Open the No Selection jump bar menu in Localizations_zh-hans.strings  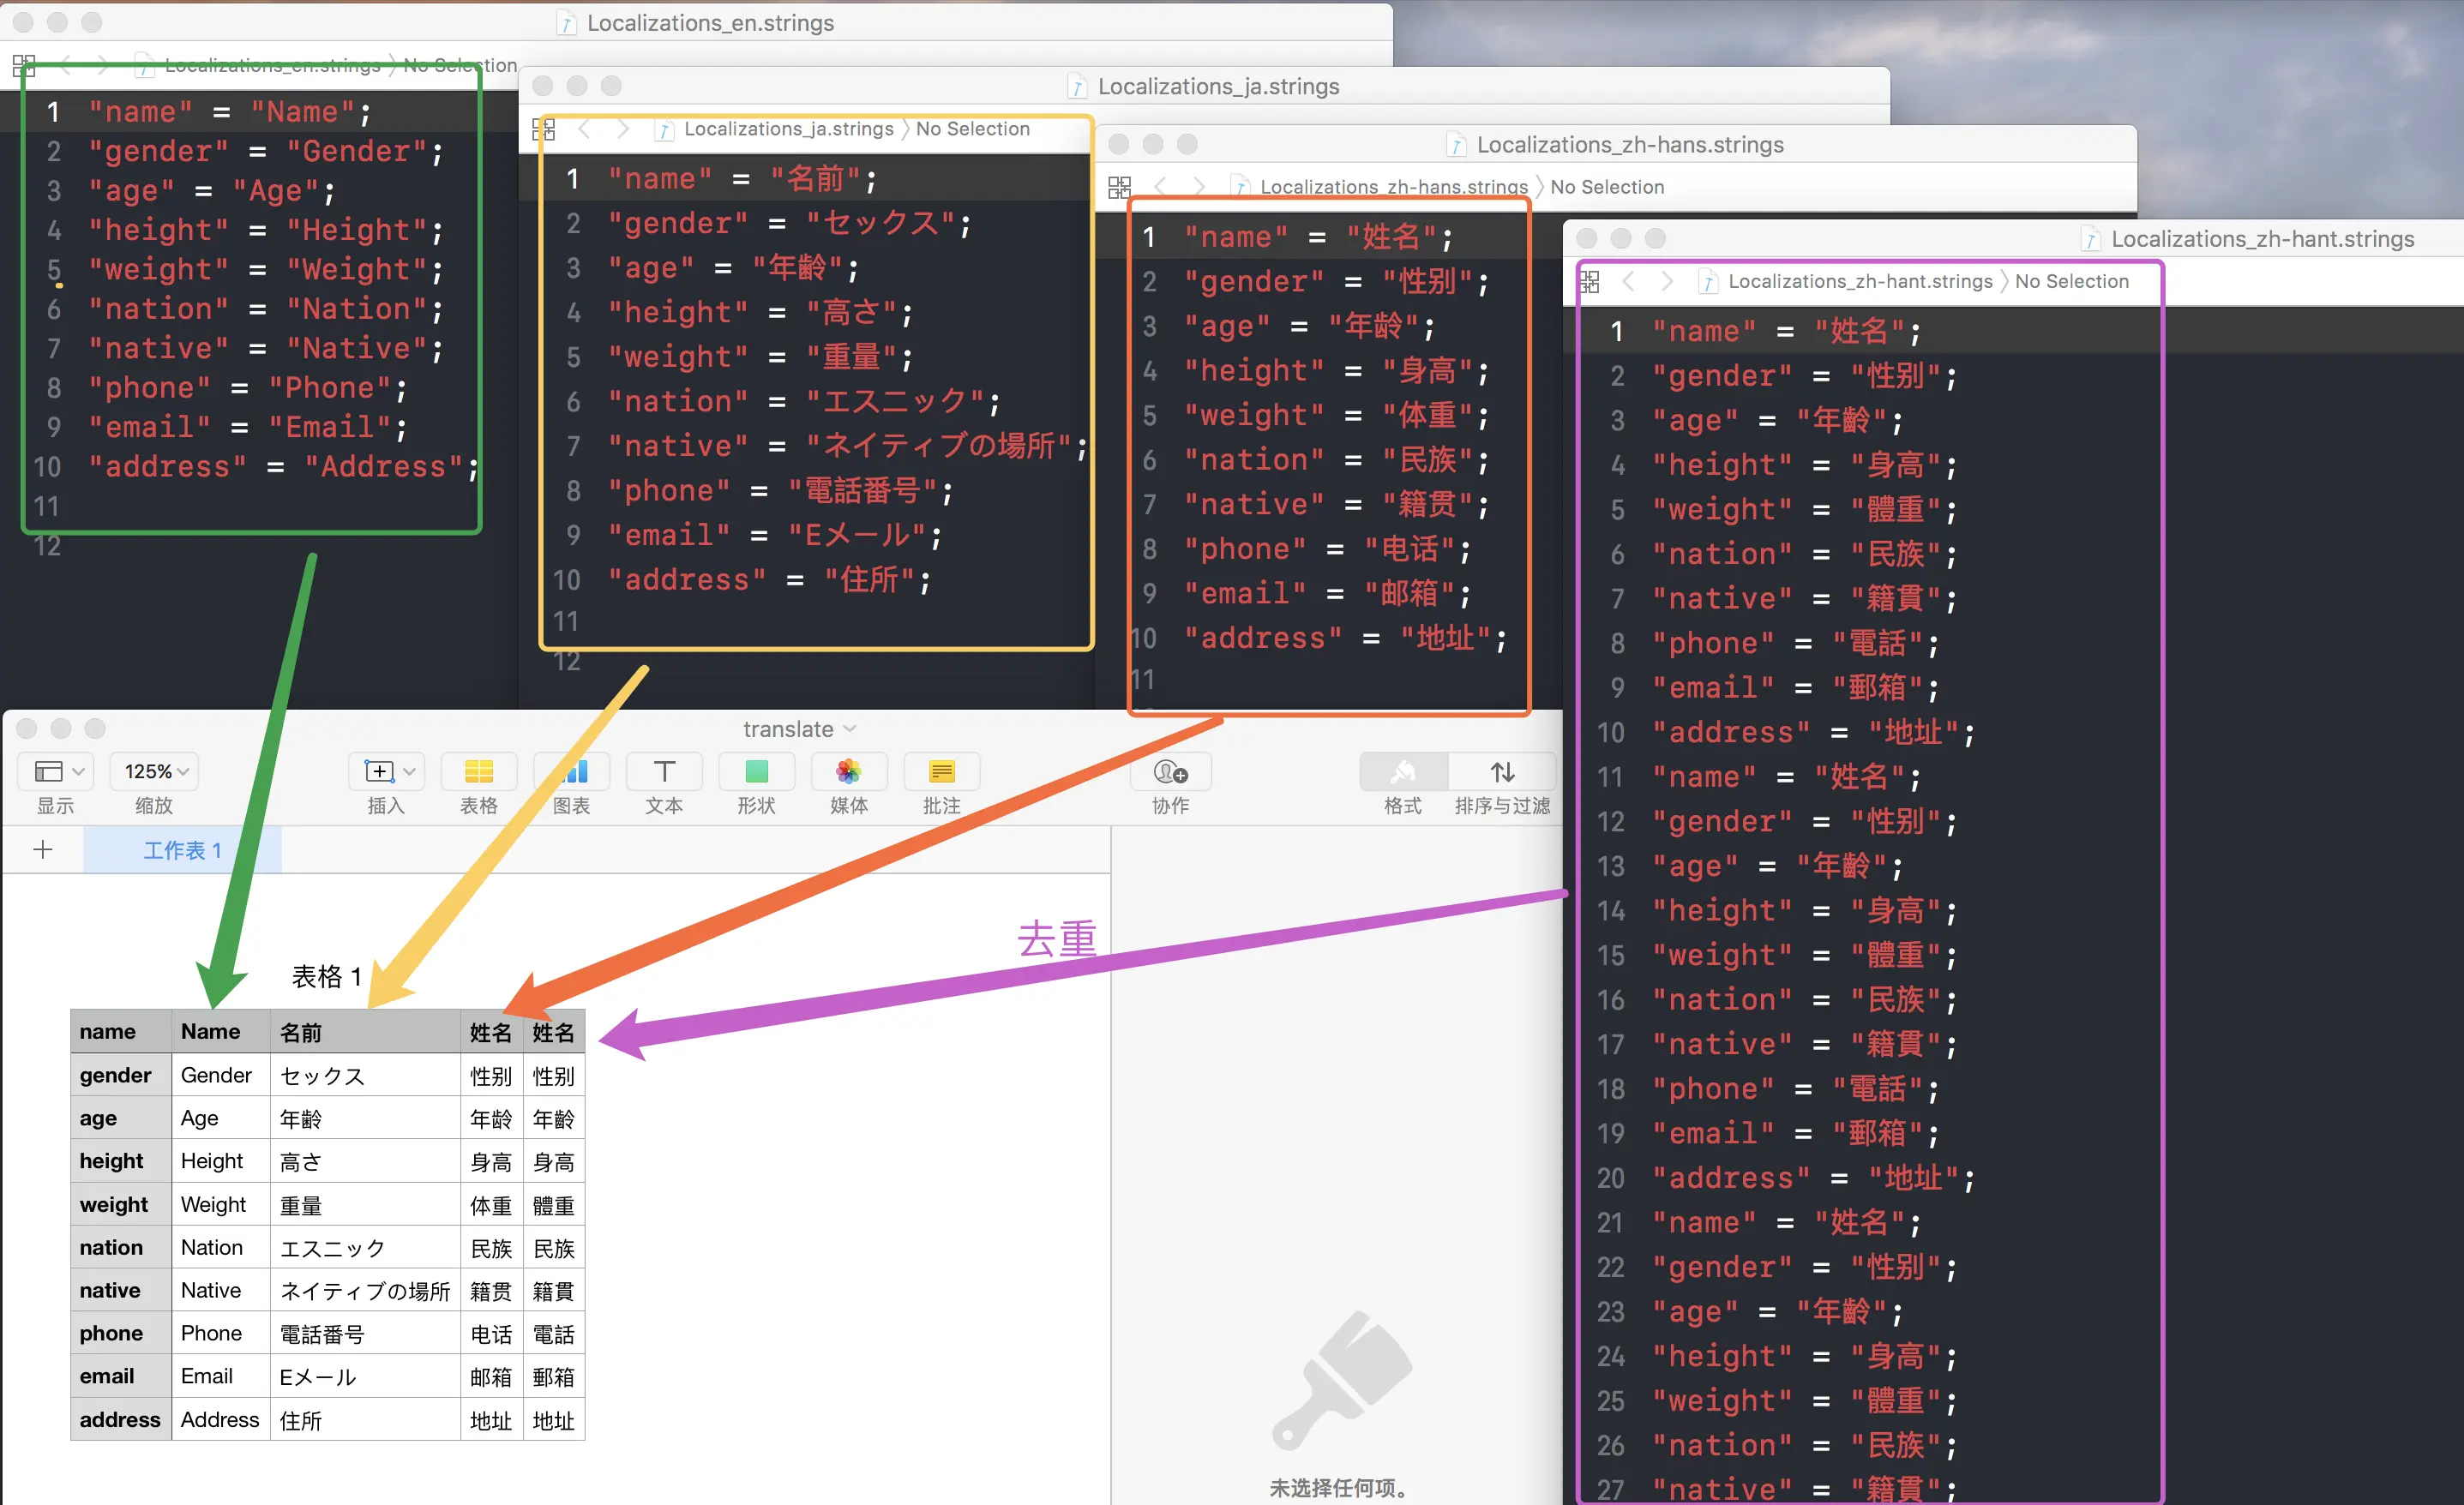pos(1607,186)
